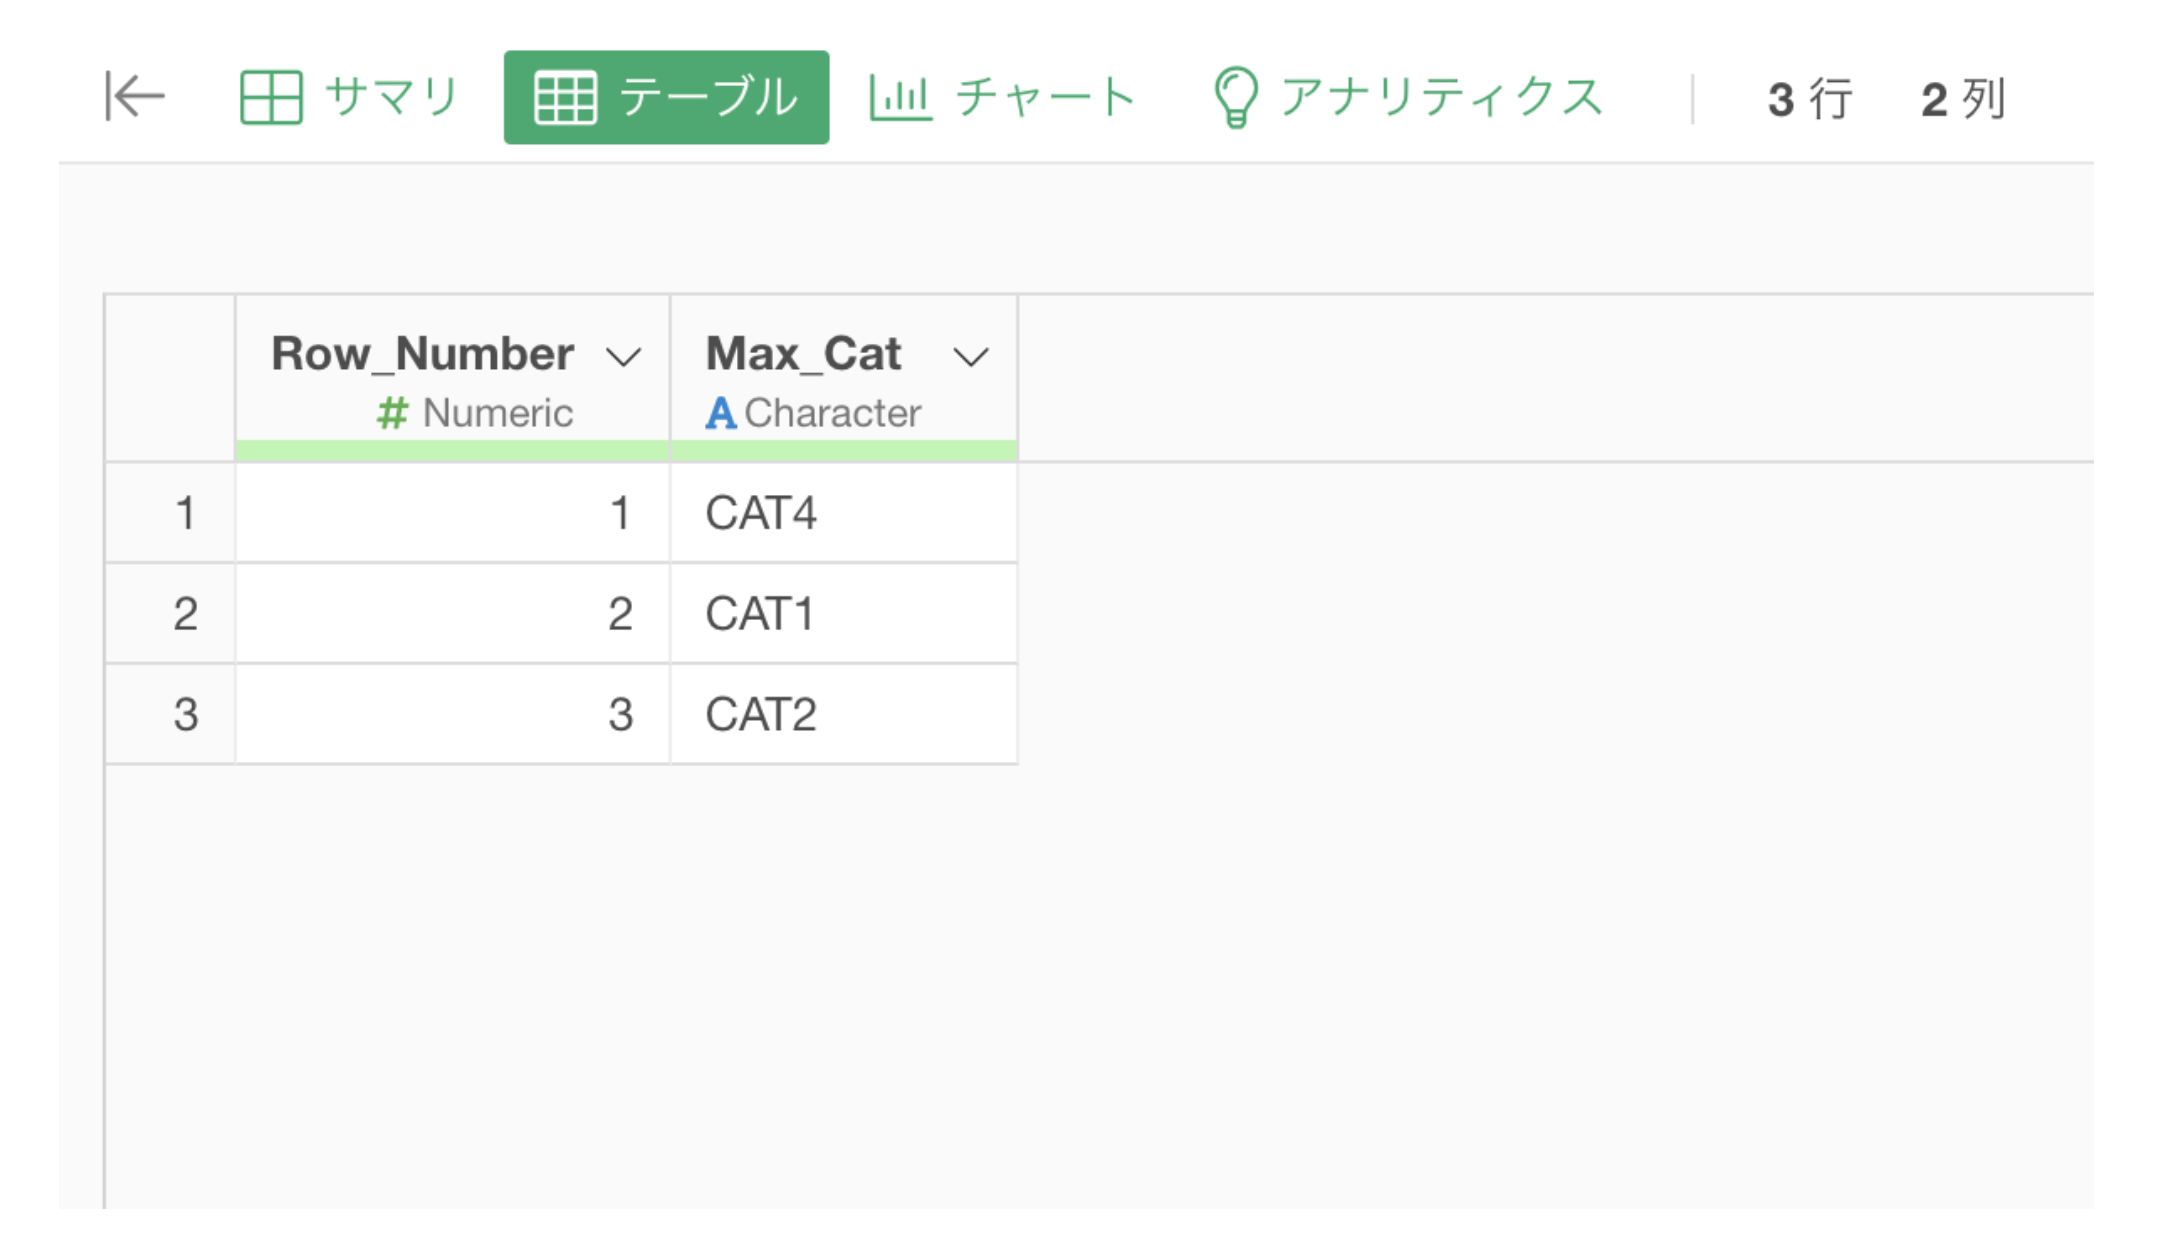Image resolution: width=2184 pixels, height=1248 pixels.
Task: Collapse panel with left arrow icon
Action: coord(135,97)
